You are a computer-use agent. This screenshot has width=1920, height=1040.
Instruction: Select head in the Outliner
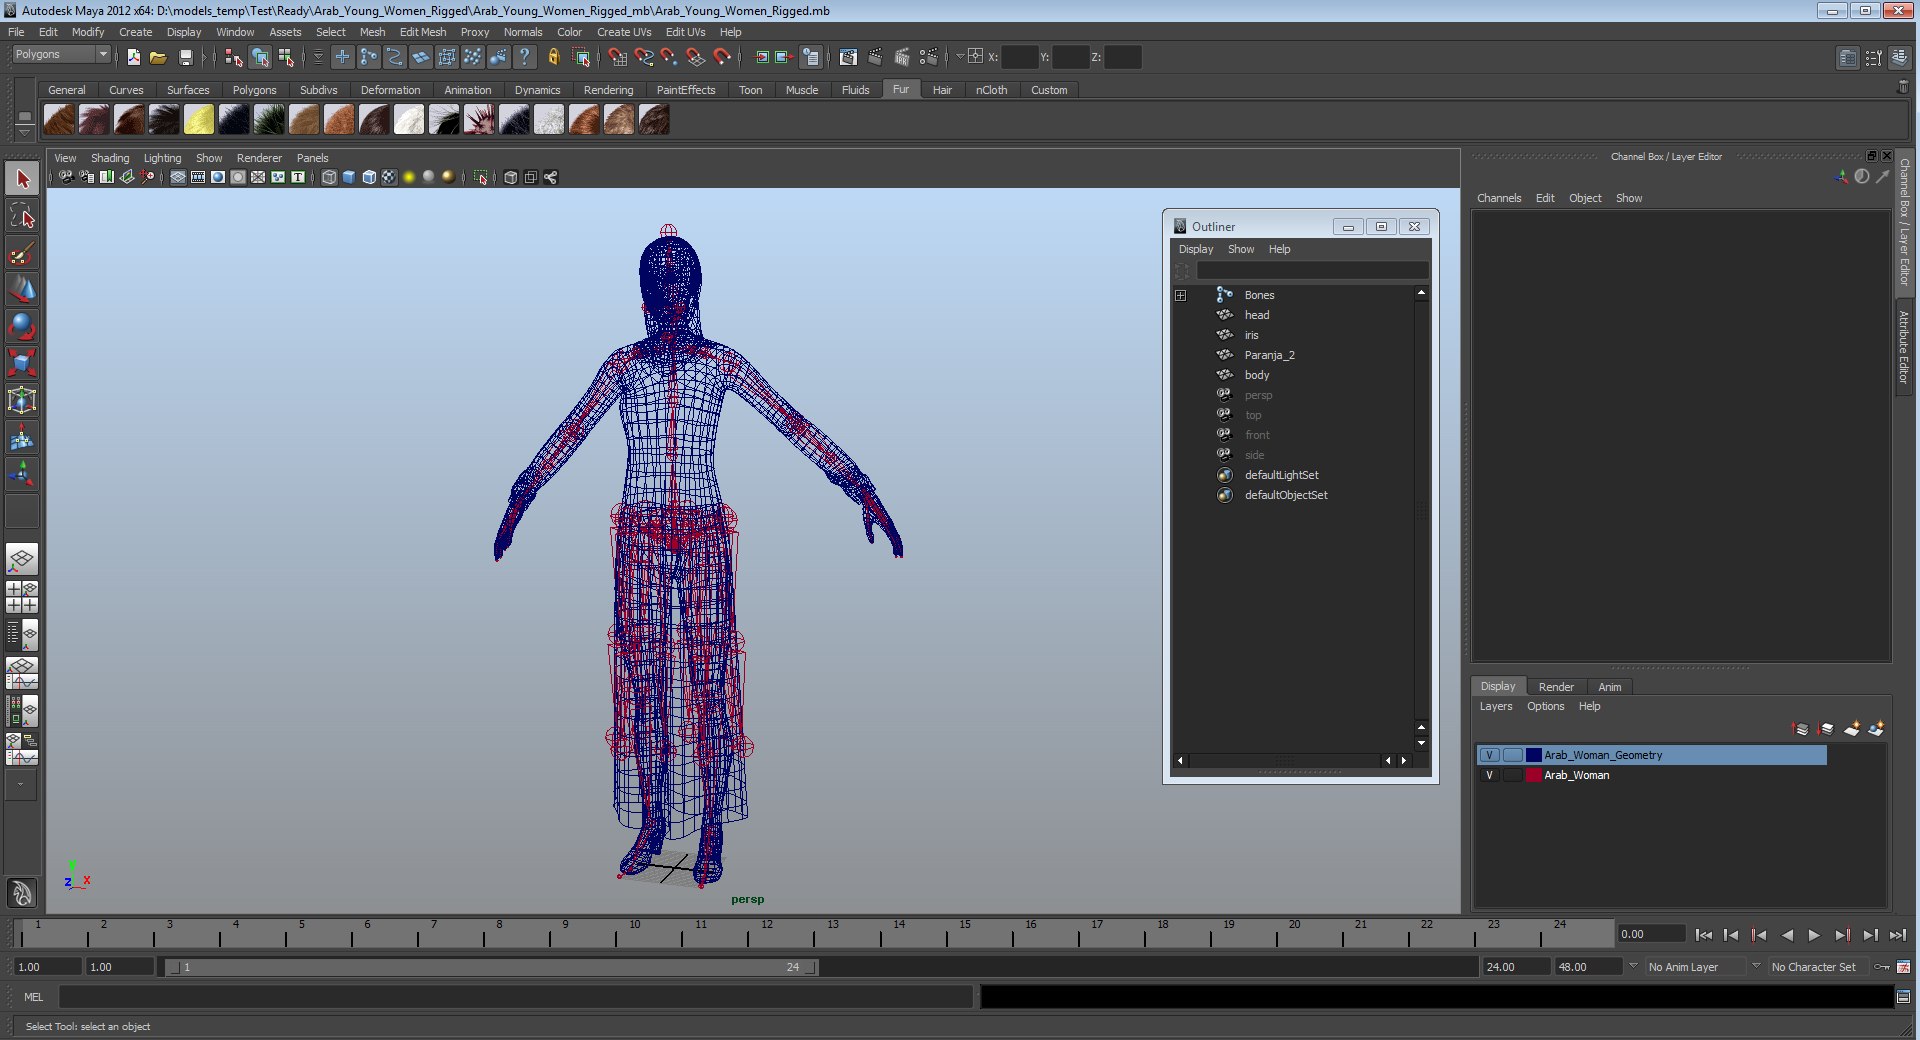click(1257, 315)
